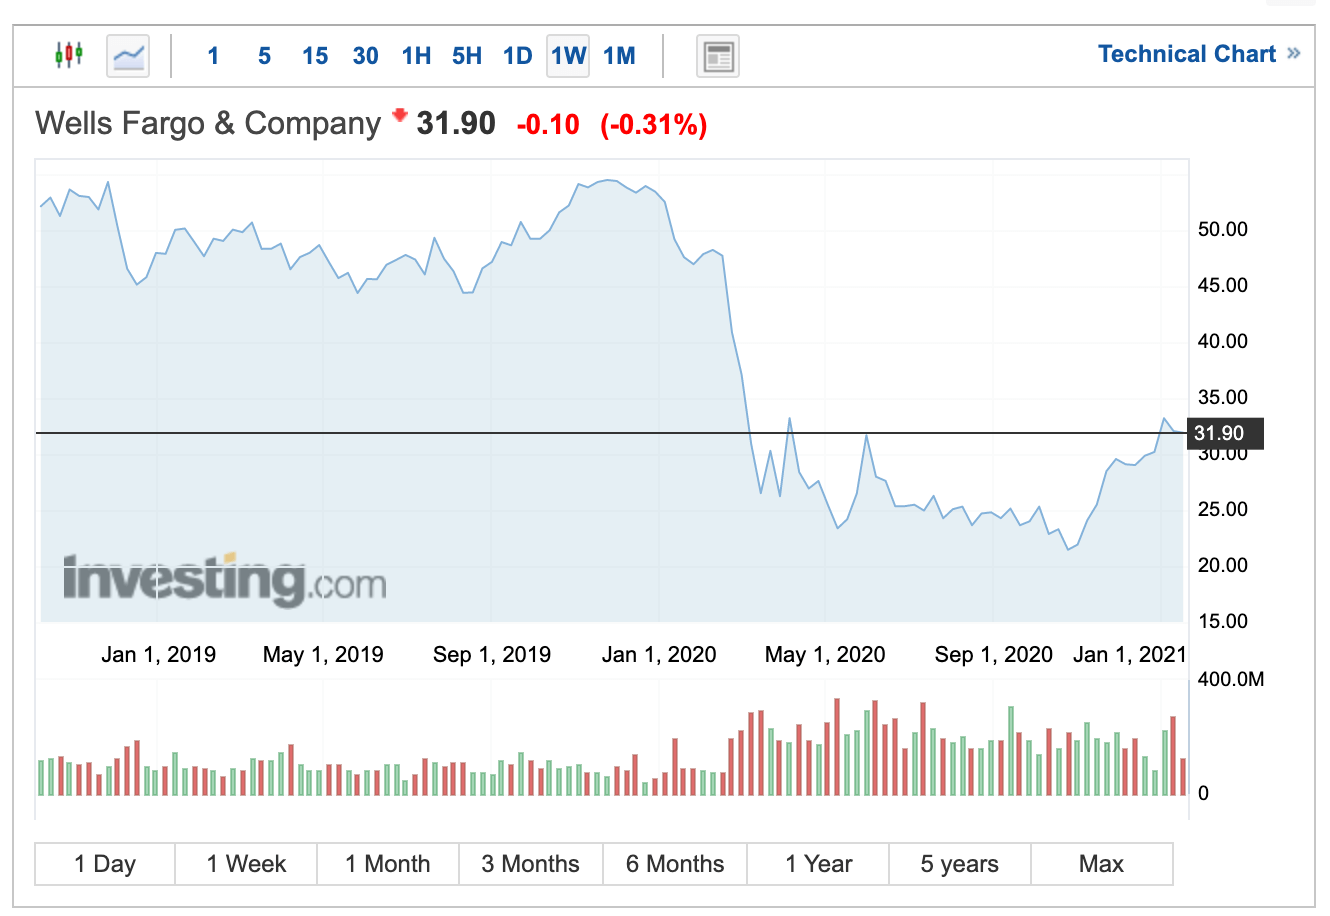Select the 1M monthly interval
Screen dimensions: 1330x916
tap(619, 56)
